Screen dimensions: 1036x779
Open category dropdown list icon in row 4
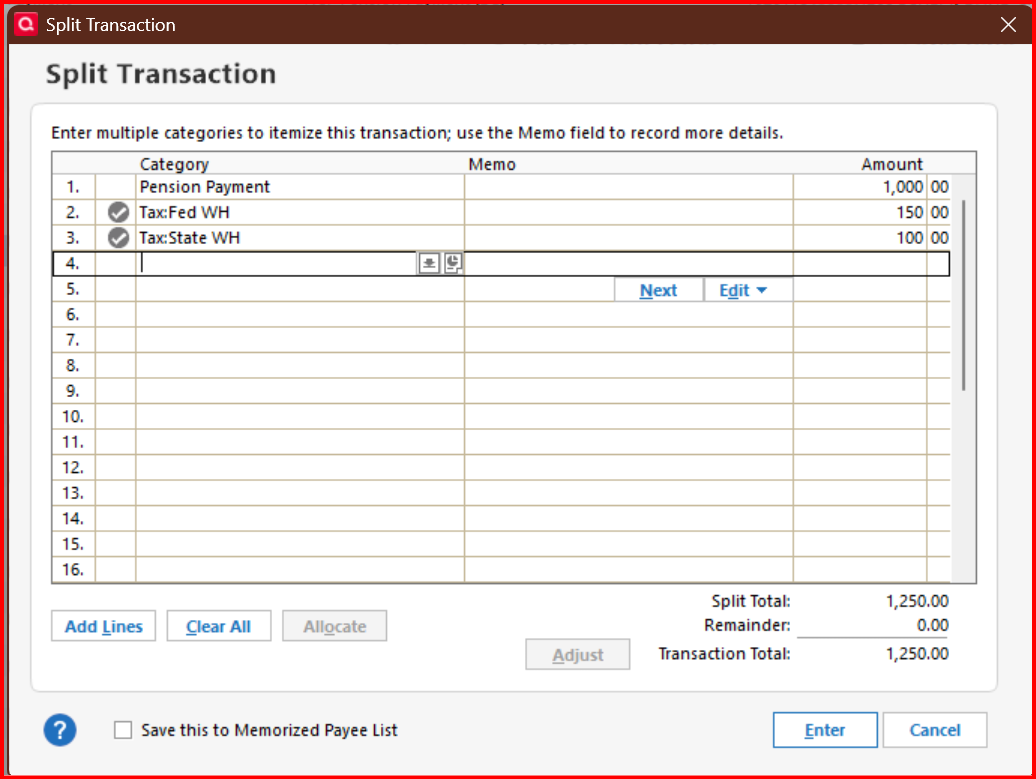coord(429,264)
